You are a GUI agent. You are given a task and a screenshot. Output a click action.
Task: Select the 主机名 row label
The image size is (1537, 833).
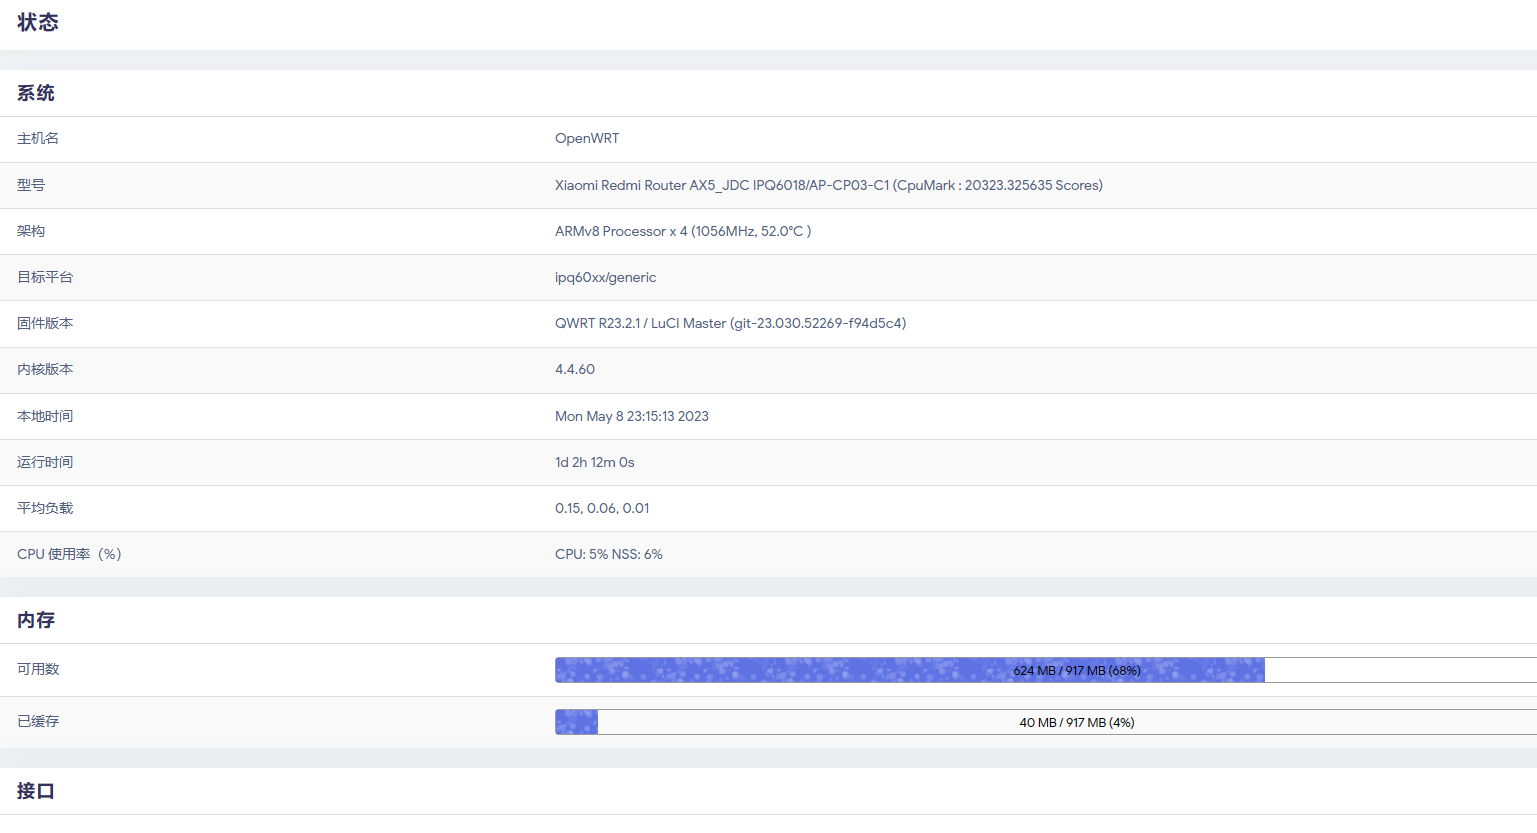38,139
